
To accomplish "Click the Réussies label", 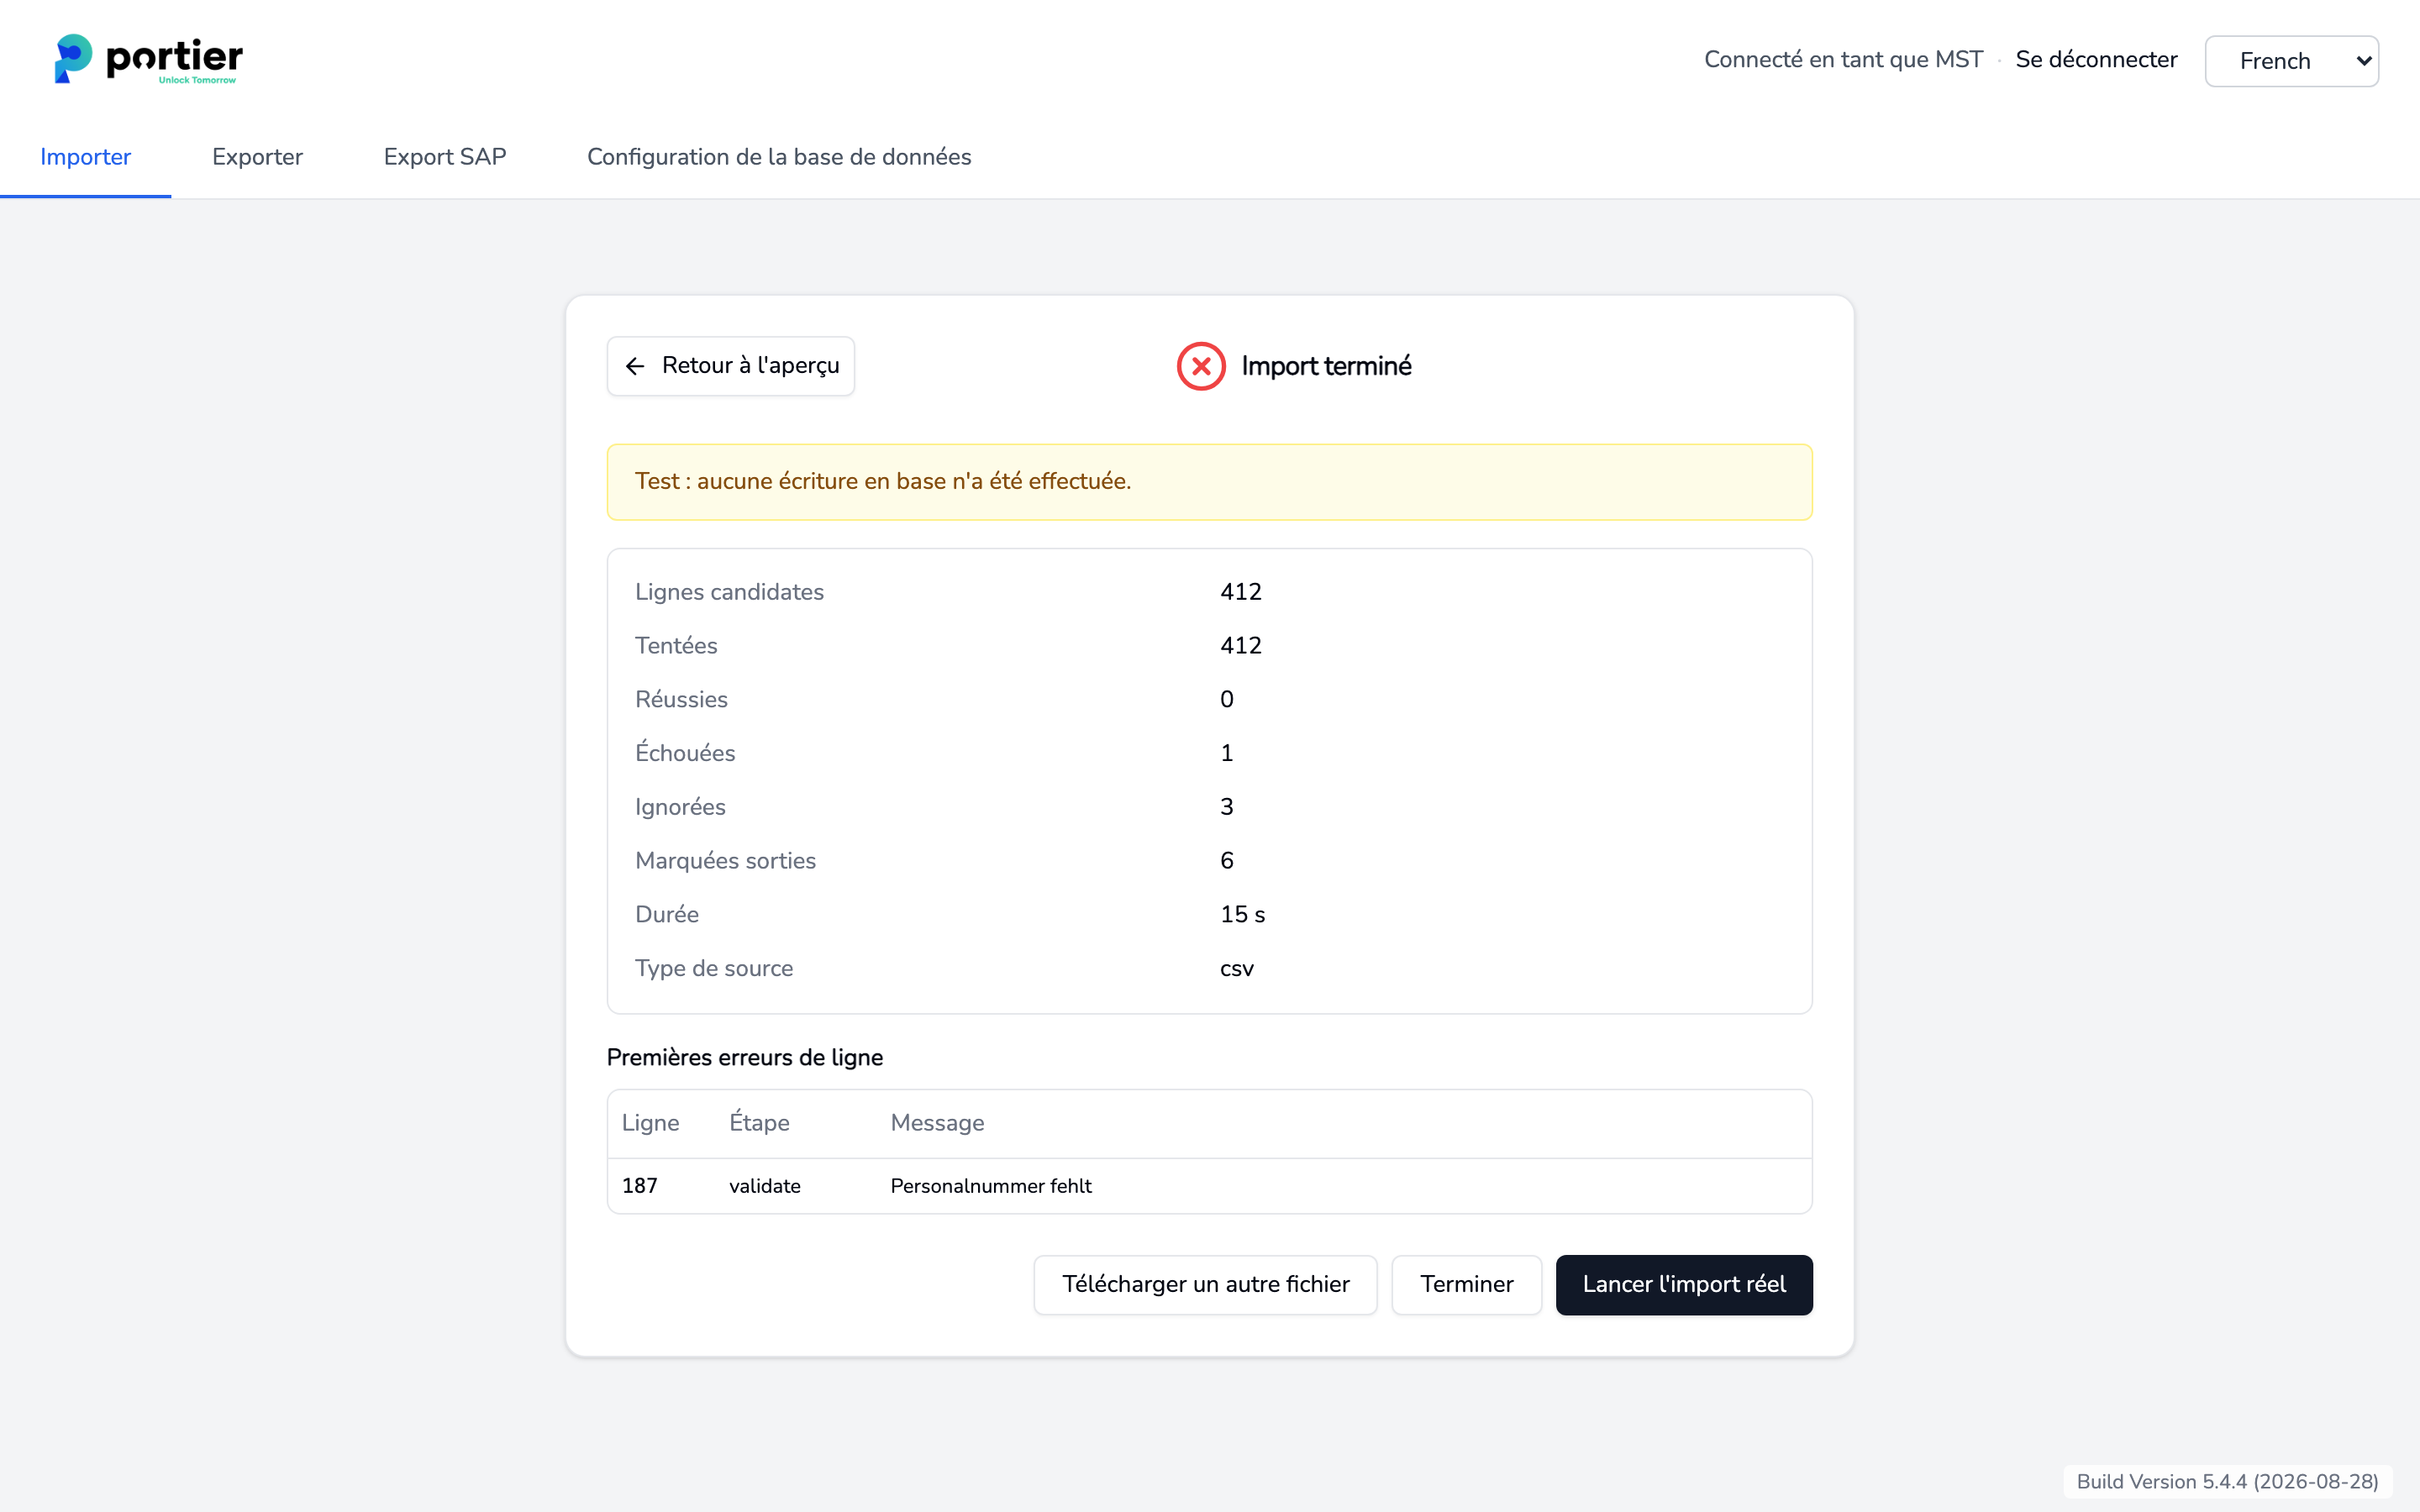I will point(681,700).
